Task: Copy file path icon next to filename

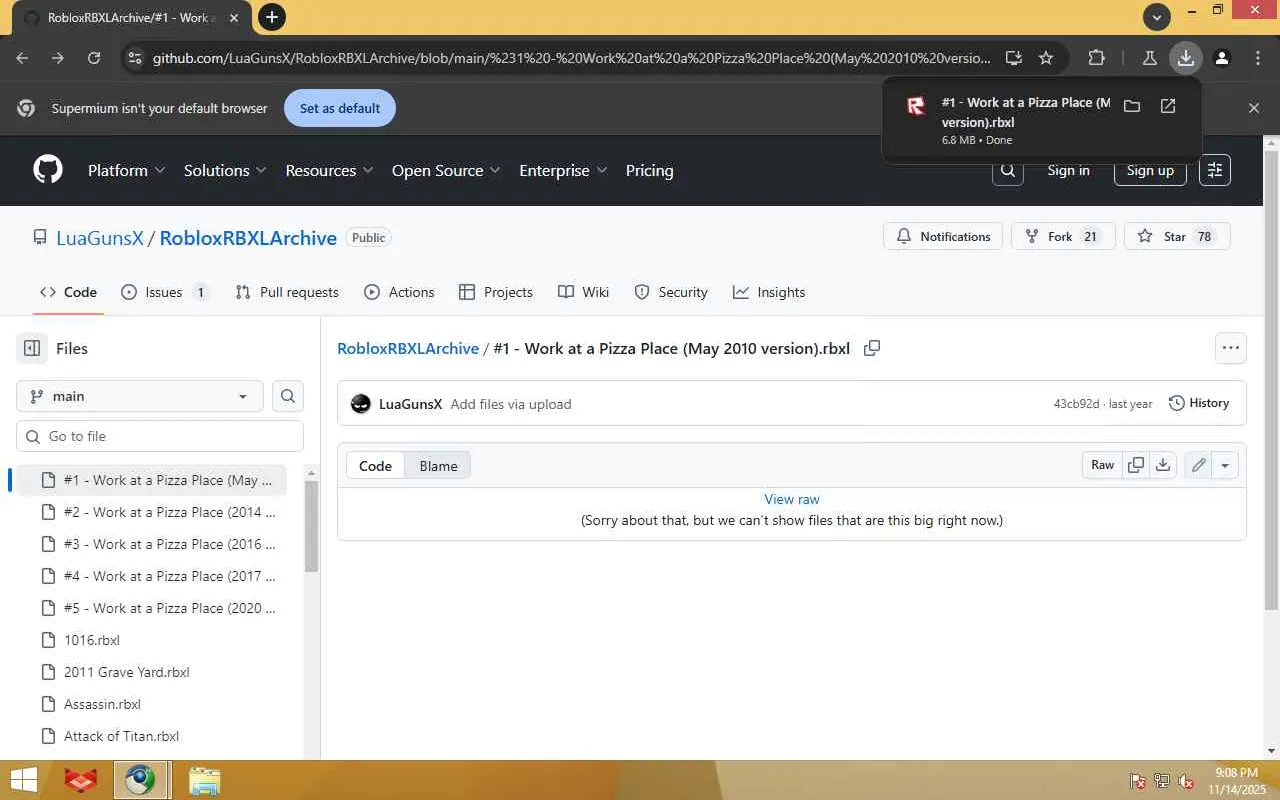Action: coord(872,348)
